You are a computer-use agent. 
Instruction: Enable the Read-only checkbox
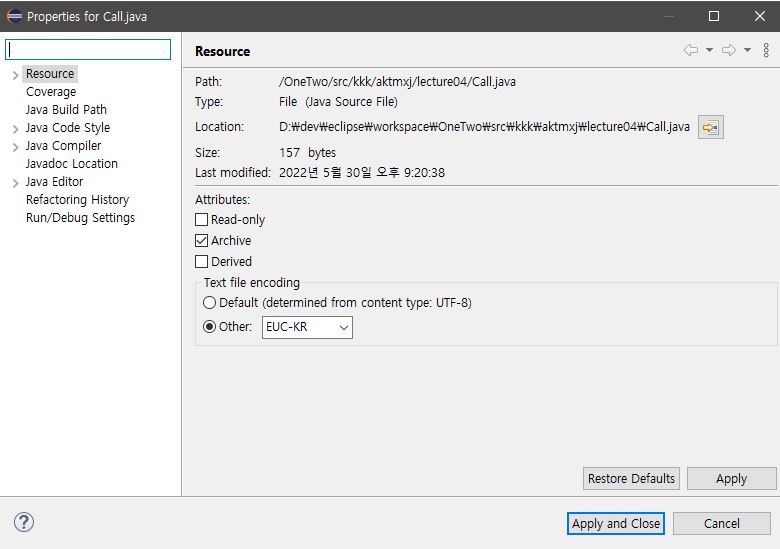(201, 219)
